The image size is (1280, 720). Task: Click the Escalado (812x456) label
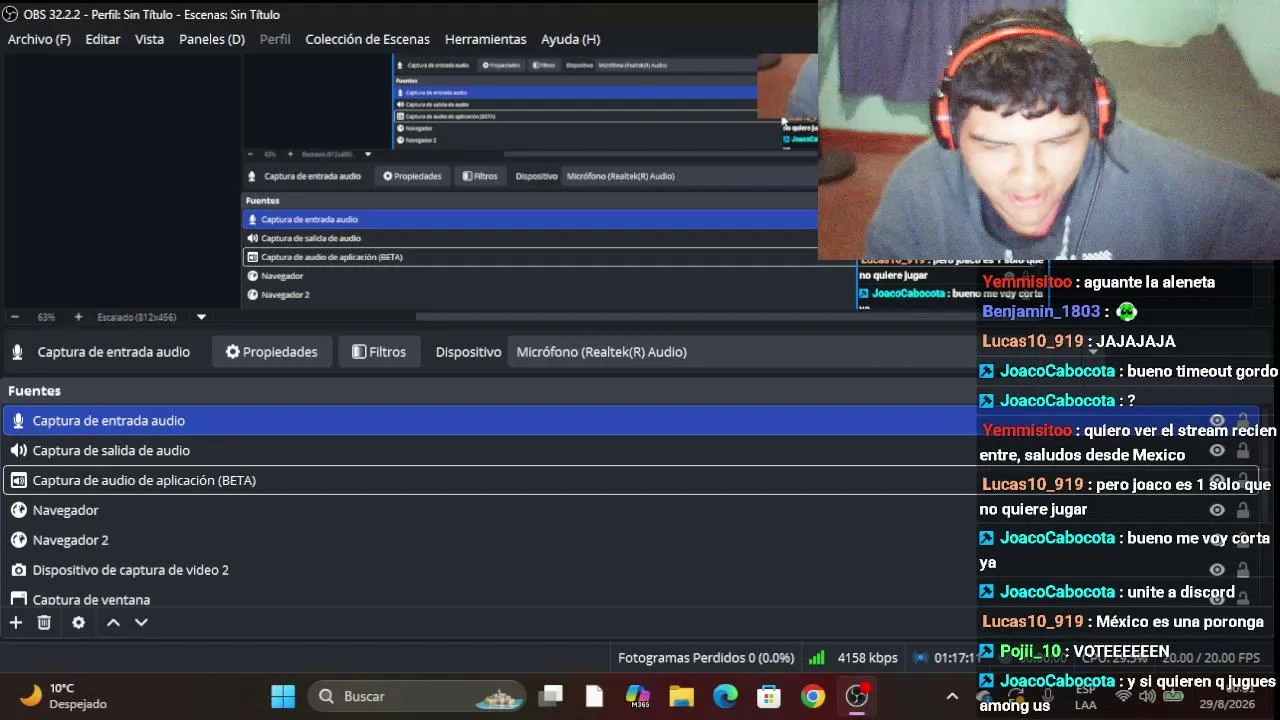pyautogui.click(x=137, y=317)
